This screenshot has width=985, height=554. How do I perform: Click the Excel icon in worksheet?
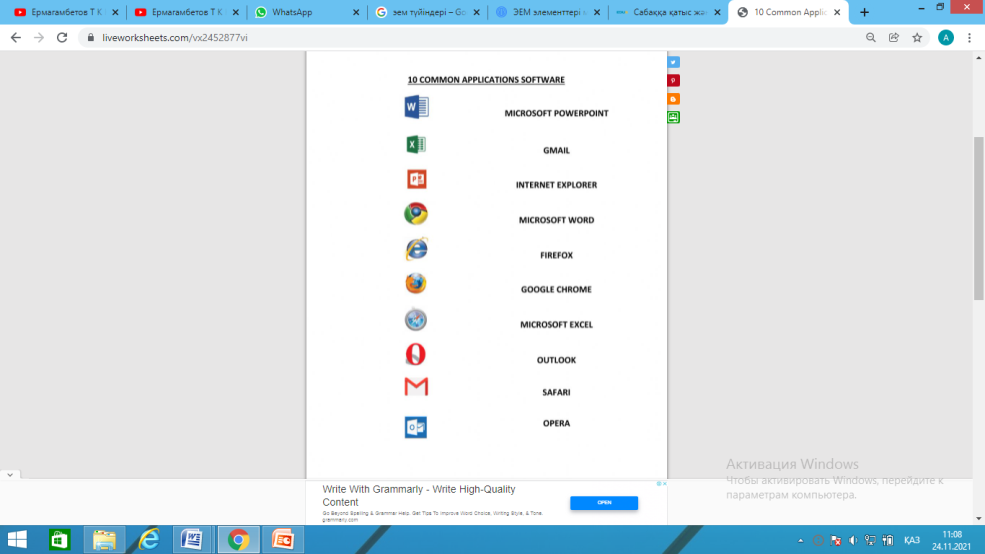pyautogui.click(x=416, y=144)
